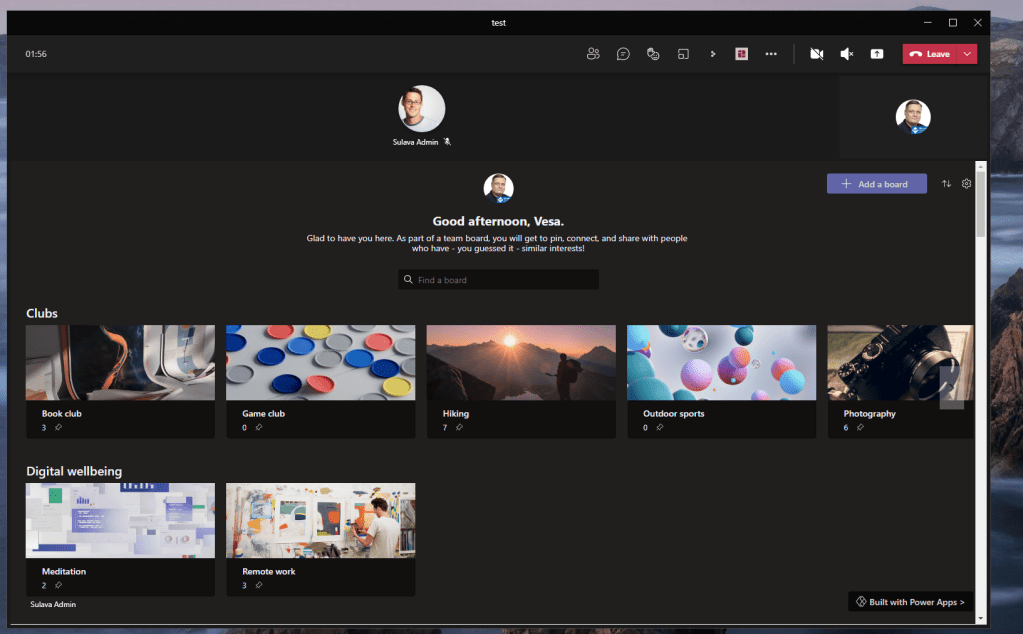Open the reactions menu icon
The width and height of the screenshot is (1023, 634).
click(653, 54)
